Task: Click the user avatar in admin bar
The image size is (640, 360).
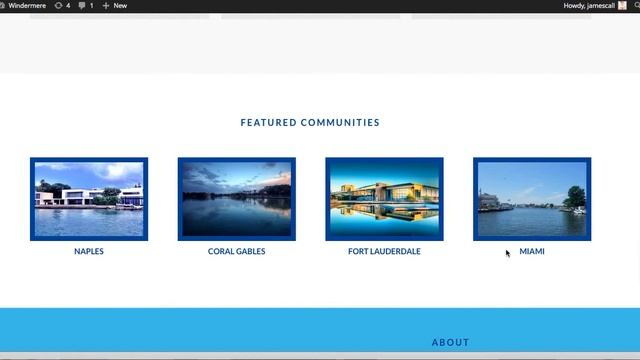Action: coord(622,5)
